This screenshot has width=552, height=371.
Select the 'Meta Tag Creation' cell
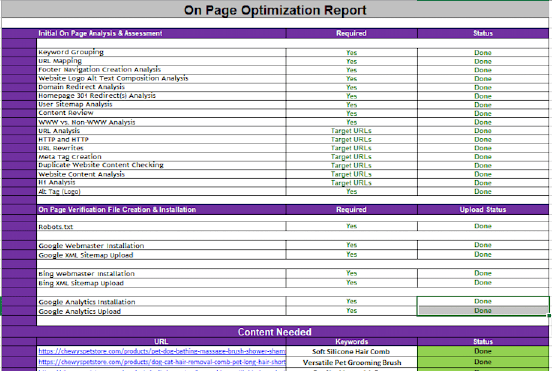(x=162, y=157)
